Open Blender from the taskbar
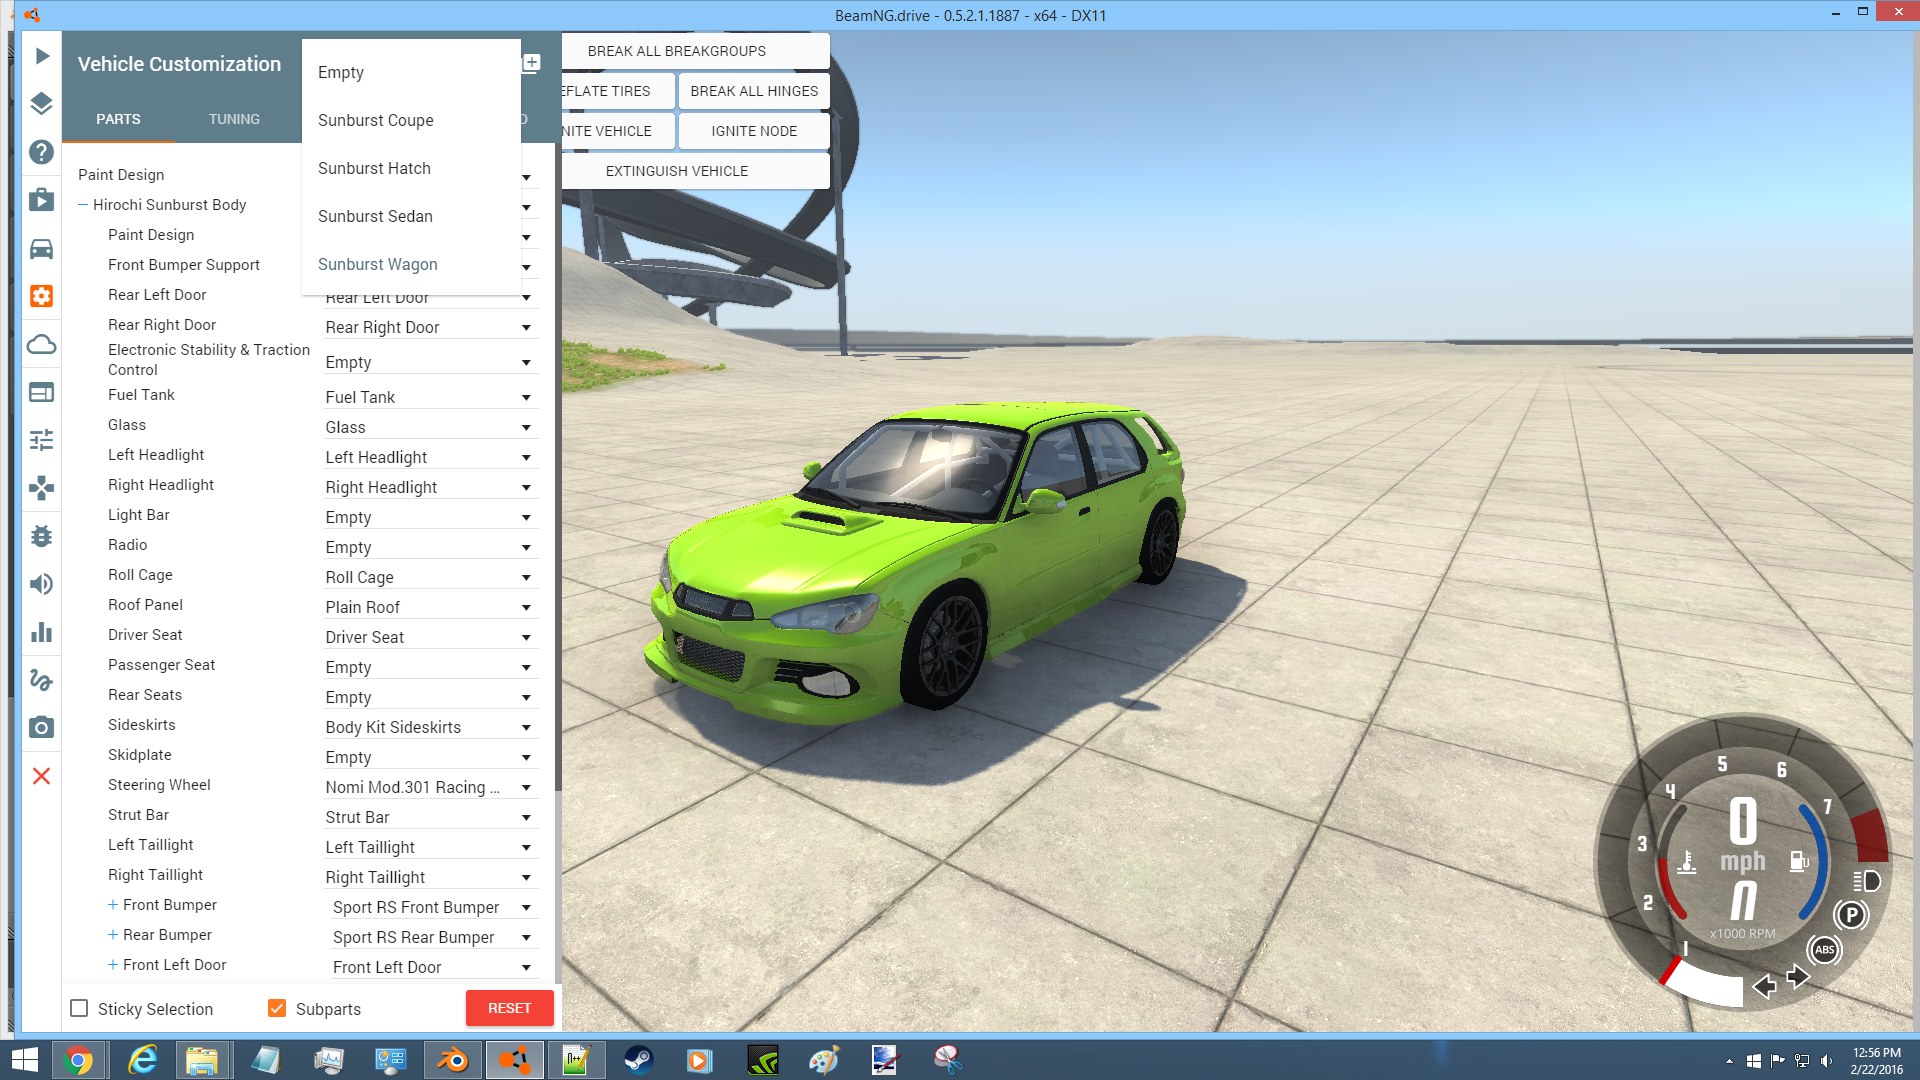The height and width of the screenshot is (1080, 1920). pos(452,1060)
